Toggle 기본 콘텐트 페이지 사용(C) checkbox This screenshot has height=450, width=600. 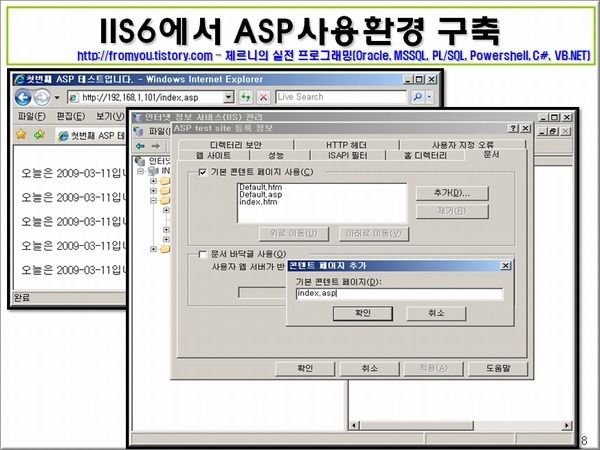[x=202, y=172]
